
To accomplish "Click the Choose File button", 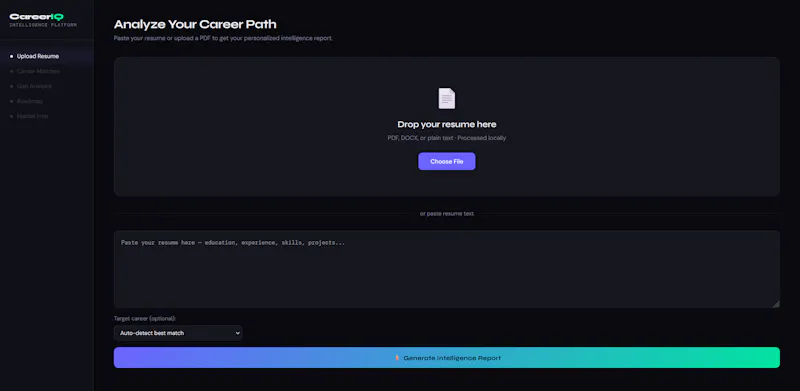I will 446,161.
